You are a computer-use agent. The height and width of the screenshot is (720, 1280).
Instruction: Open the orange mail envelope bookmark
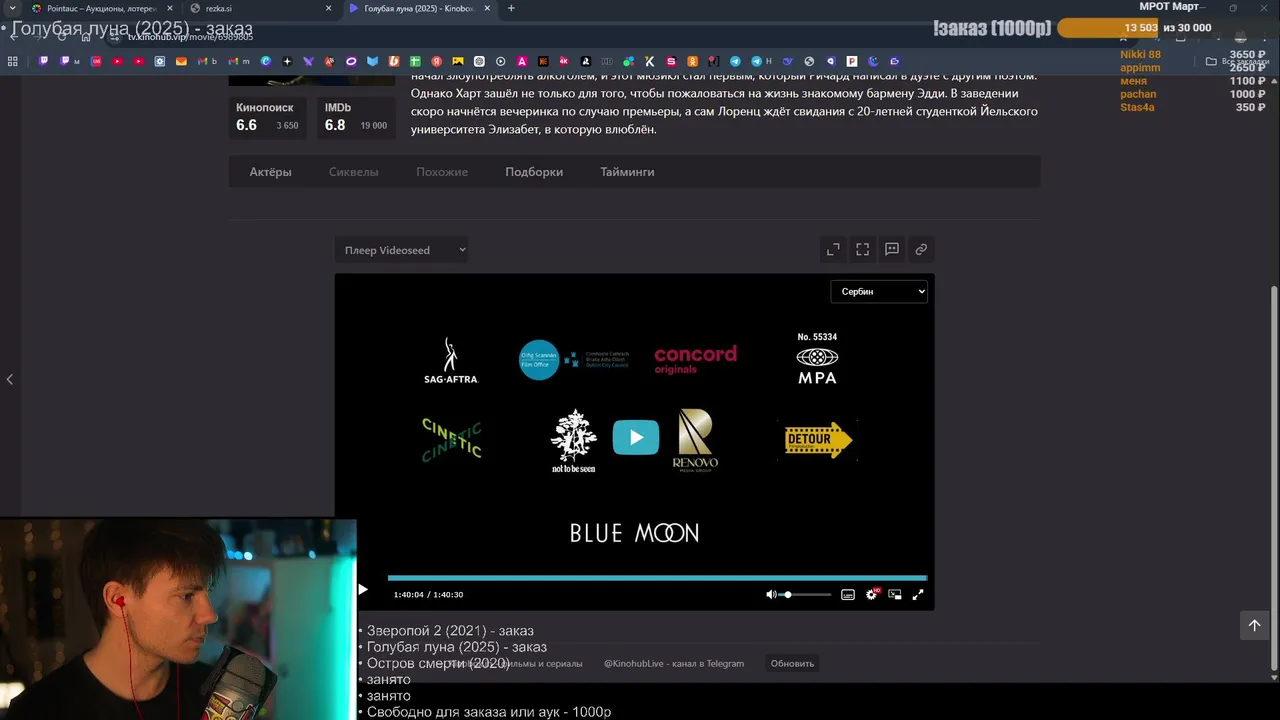tap(181, 61)
